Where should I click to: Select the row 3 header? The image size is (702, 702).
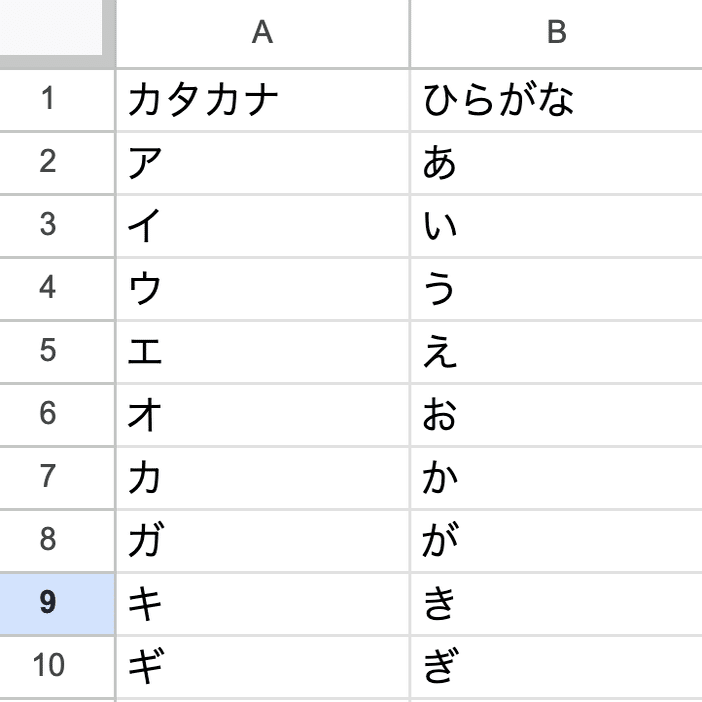[48, 226]
